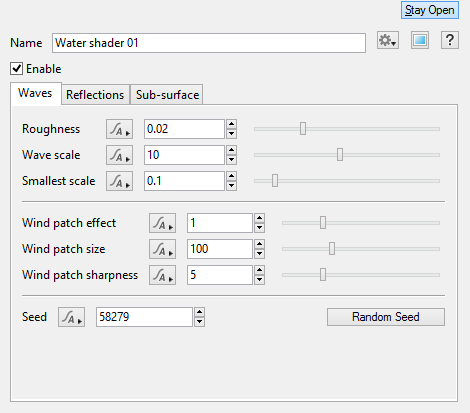This screenshot has height=413, width=470.
Task: Open the Seed animation function button
Action: click(71, 317)
